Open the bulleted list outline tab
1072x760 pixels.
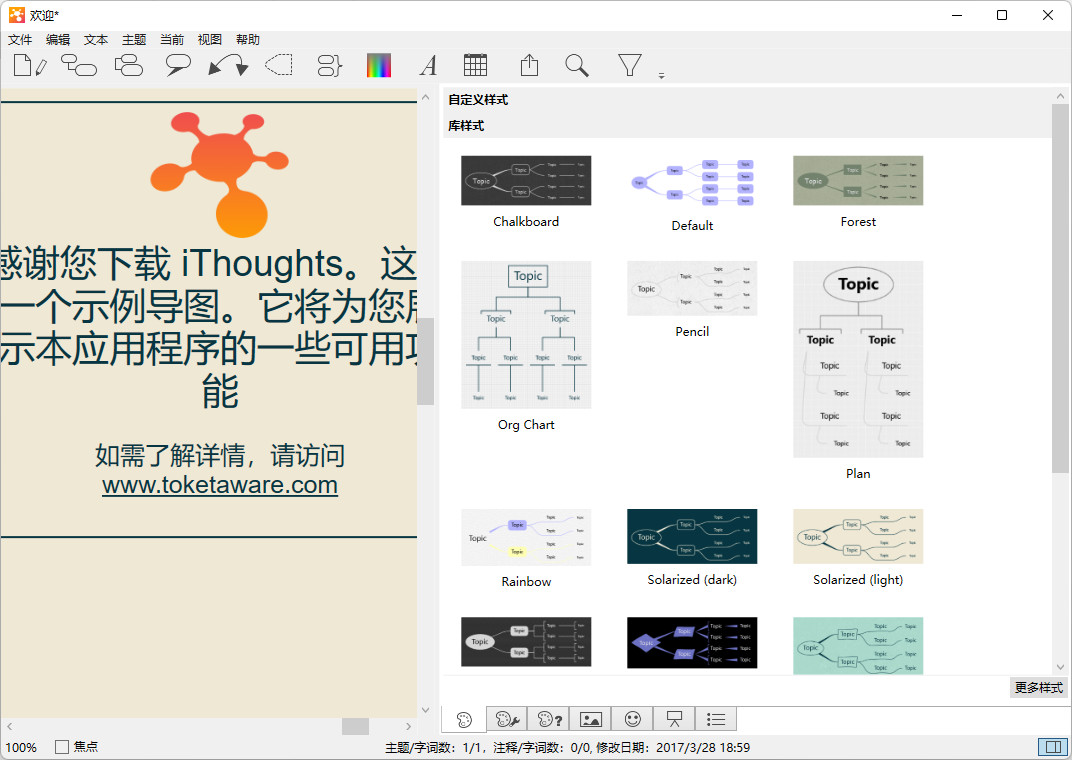(716, 720)
